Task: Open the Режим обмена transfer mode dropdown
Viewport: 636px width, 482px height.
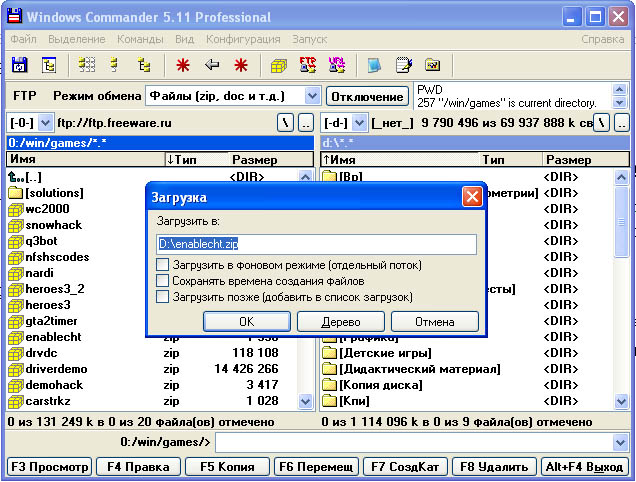Action: (312, 96)
